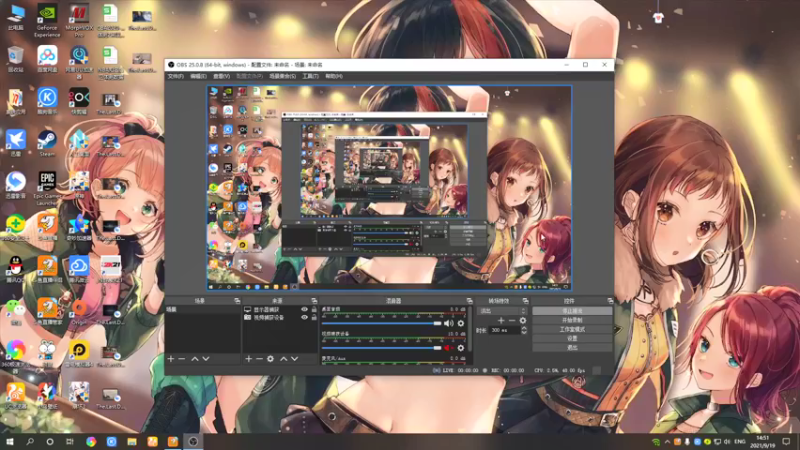Open OBS 设置 settings button
The height and width of the screenshot is (450, 800).
[x=572, y=338]
